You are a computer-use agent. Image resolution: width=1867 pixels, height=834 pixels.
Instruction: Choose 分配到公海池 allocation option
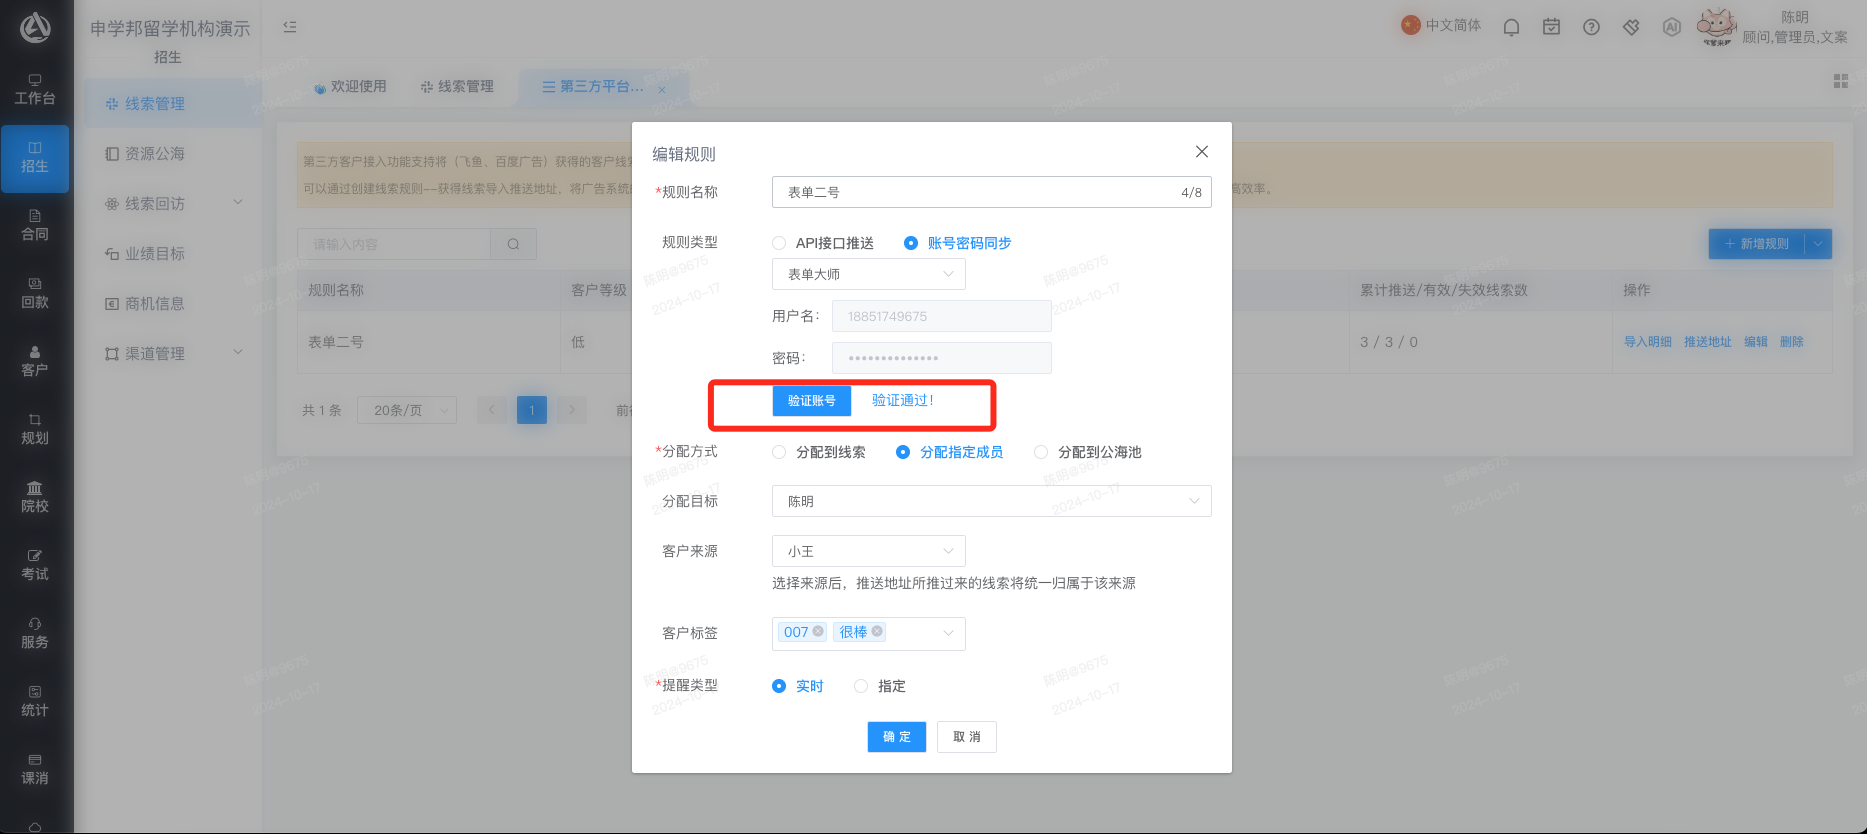1088,452
